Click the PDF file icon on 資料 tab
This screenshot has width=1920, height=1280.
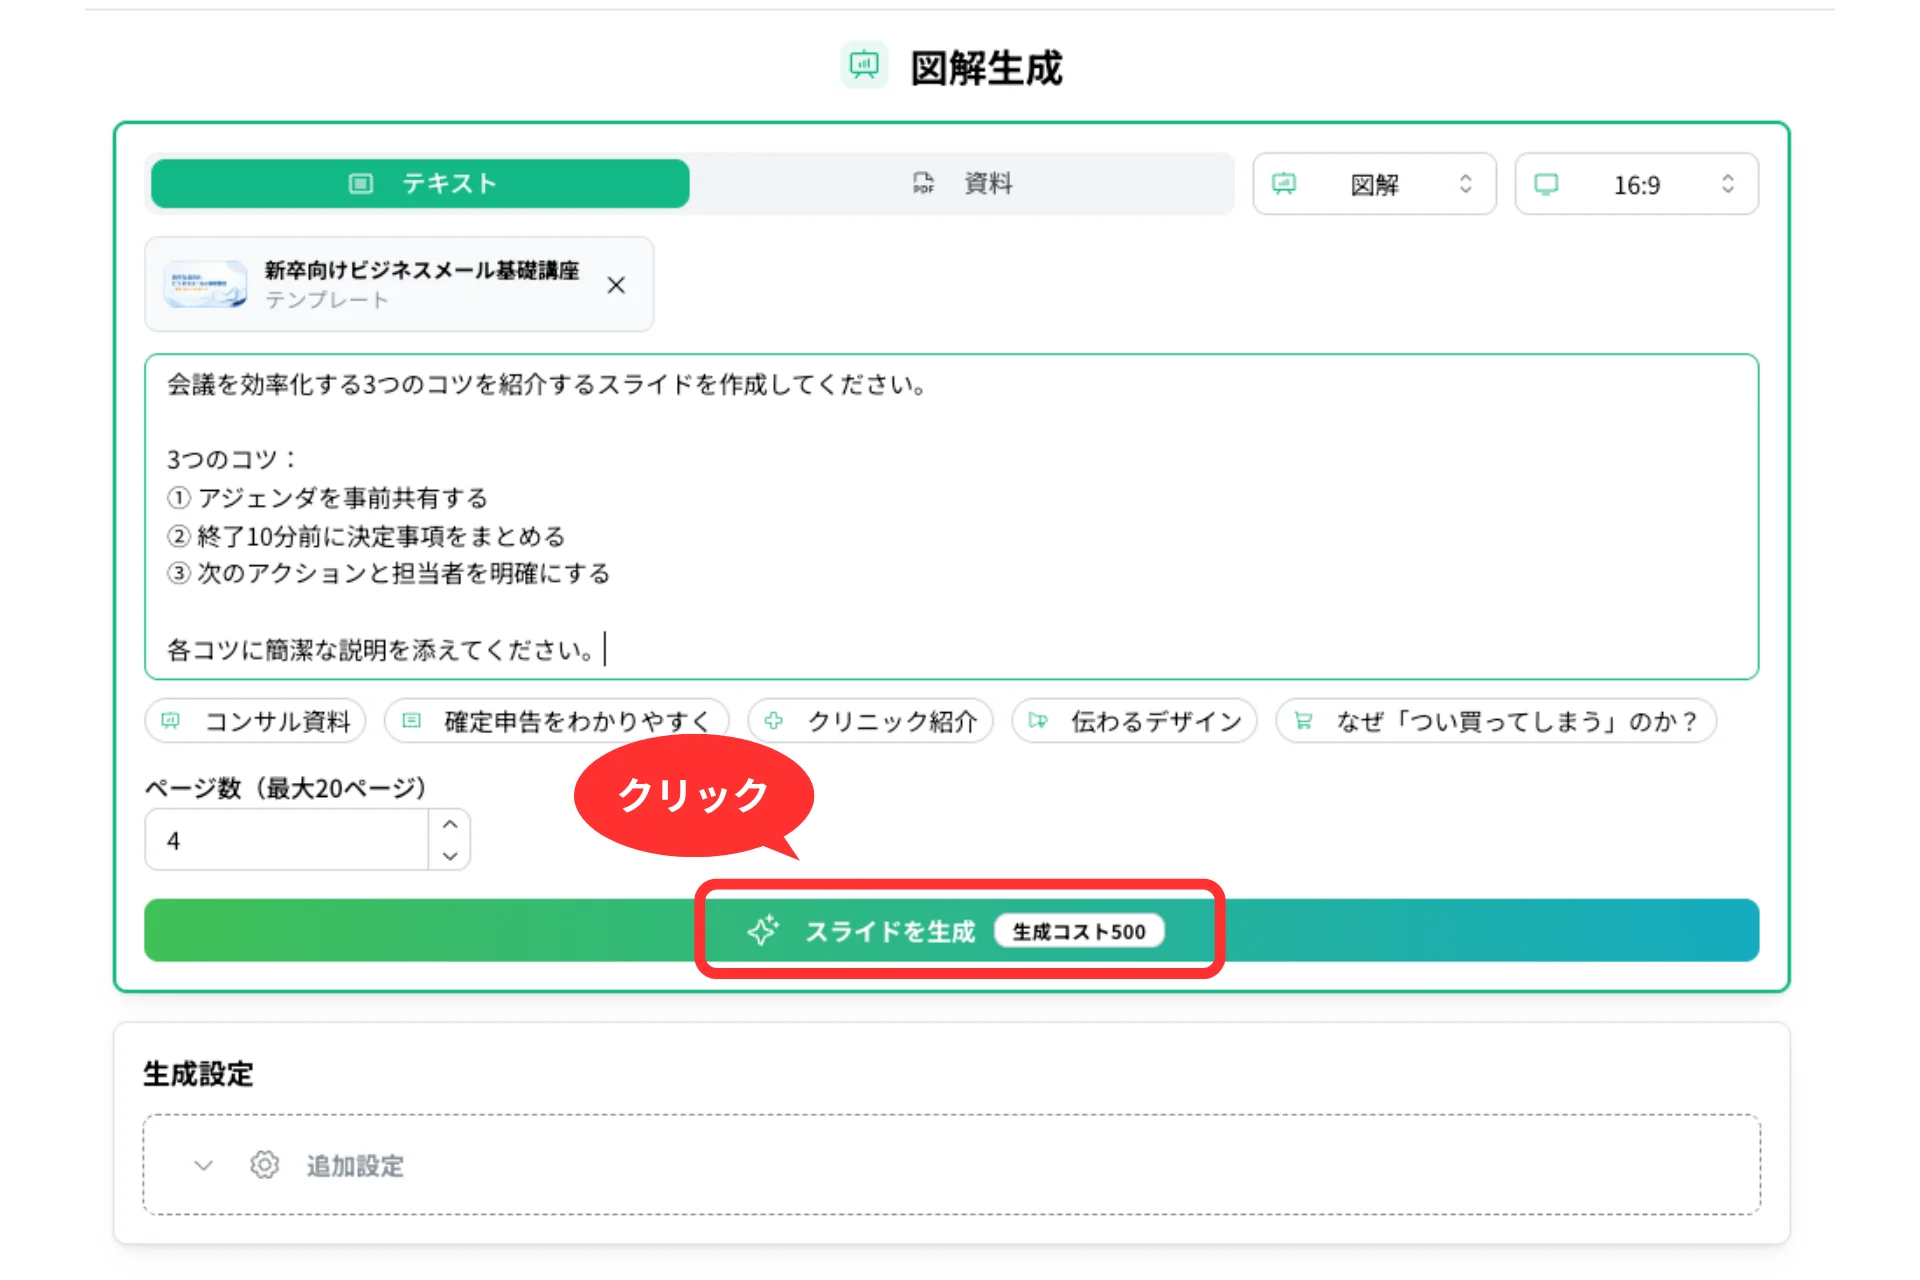click(x=923, y=183)
